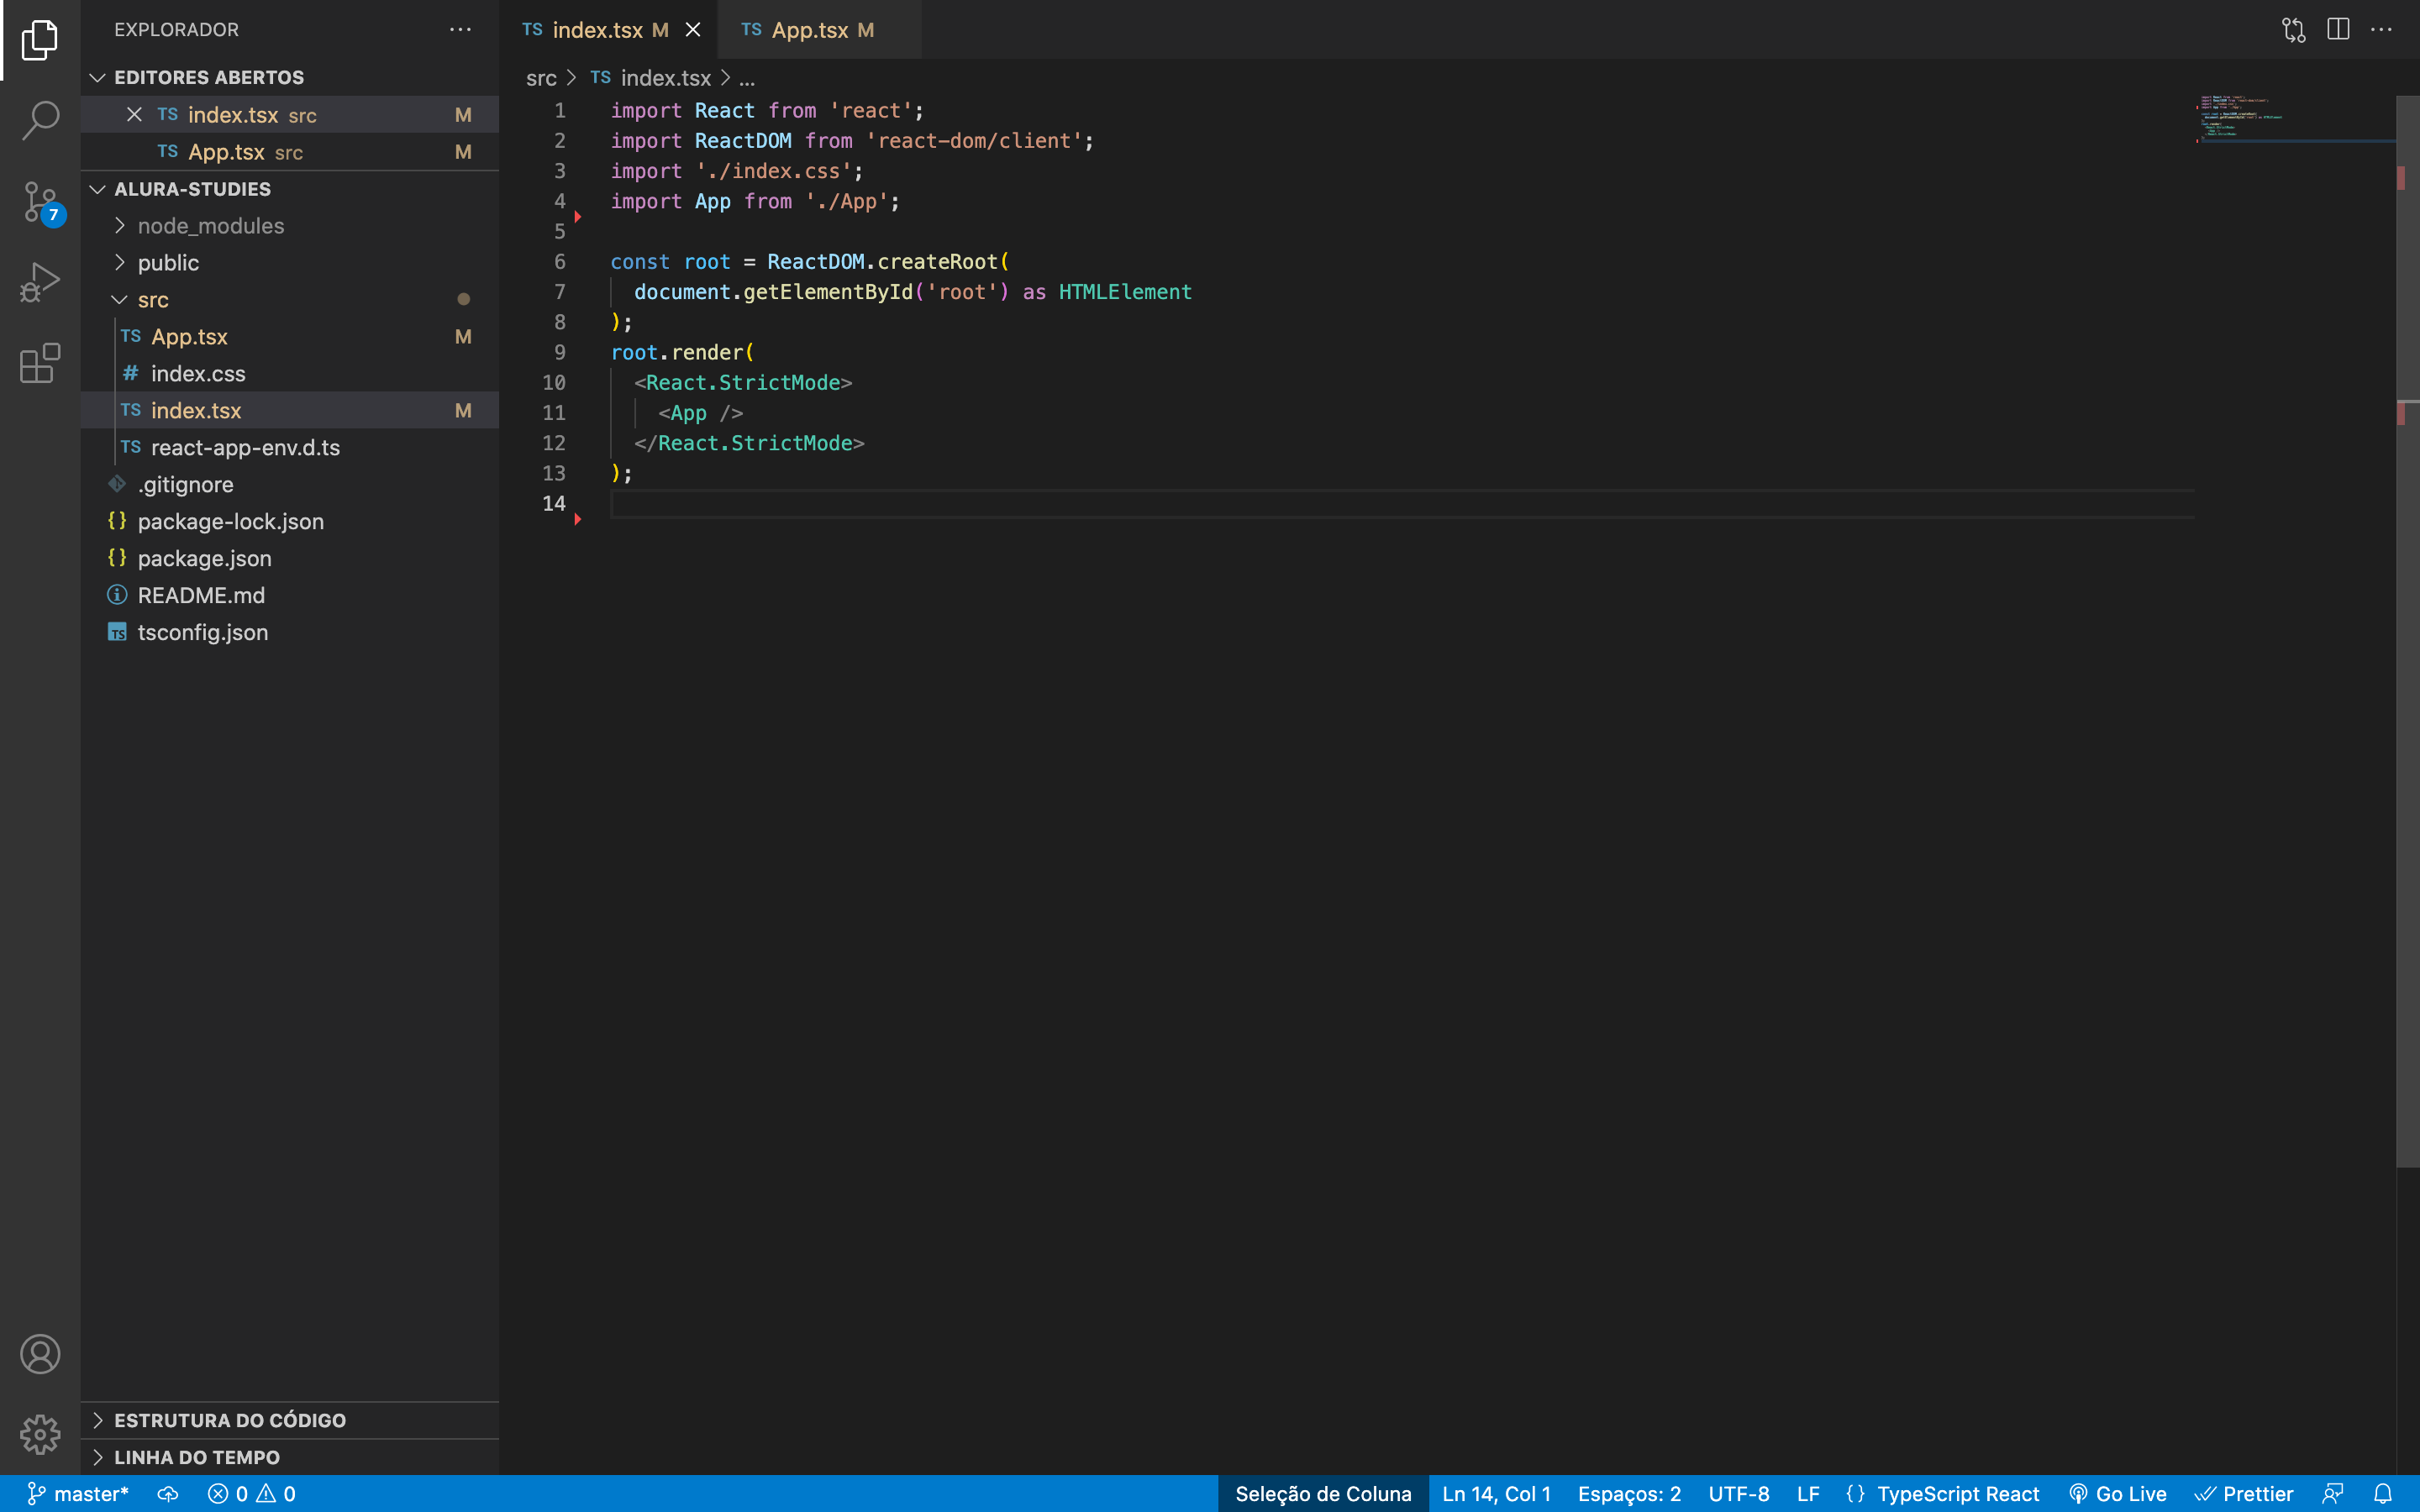Open the Manage gear menu
The width and height of the screenshot is (2420, 1512).
tap(40, 1434)
